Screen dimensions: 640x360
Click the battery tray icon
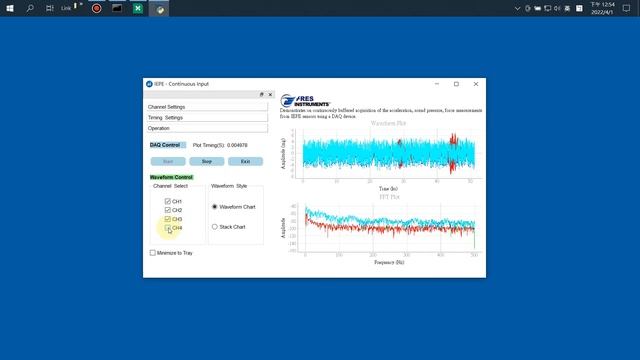coord(538,8)
